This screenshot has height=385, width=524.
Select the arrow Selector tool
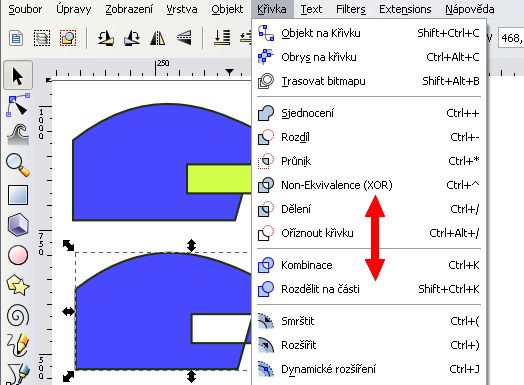click(x=18, y=75)
